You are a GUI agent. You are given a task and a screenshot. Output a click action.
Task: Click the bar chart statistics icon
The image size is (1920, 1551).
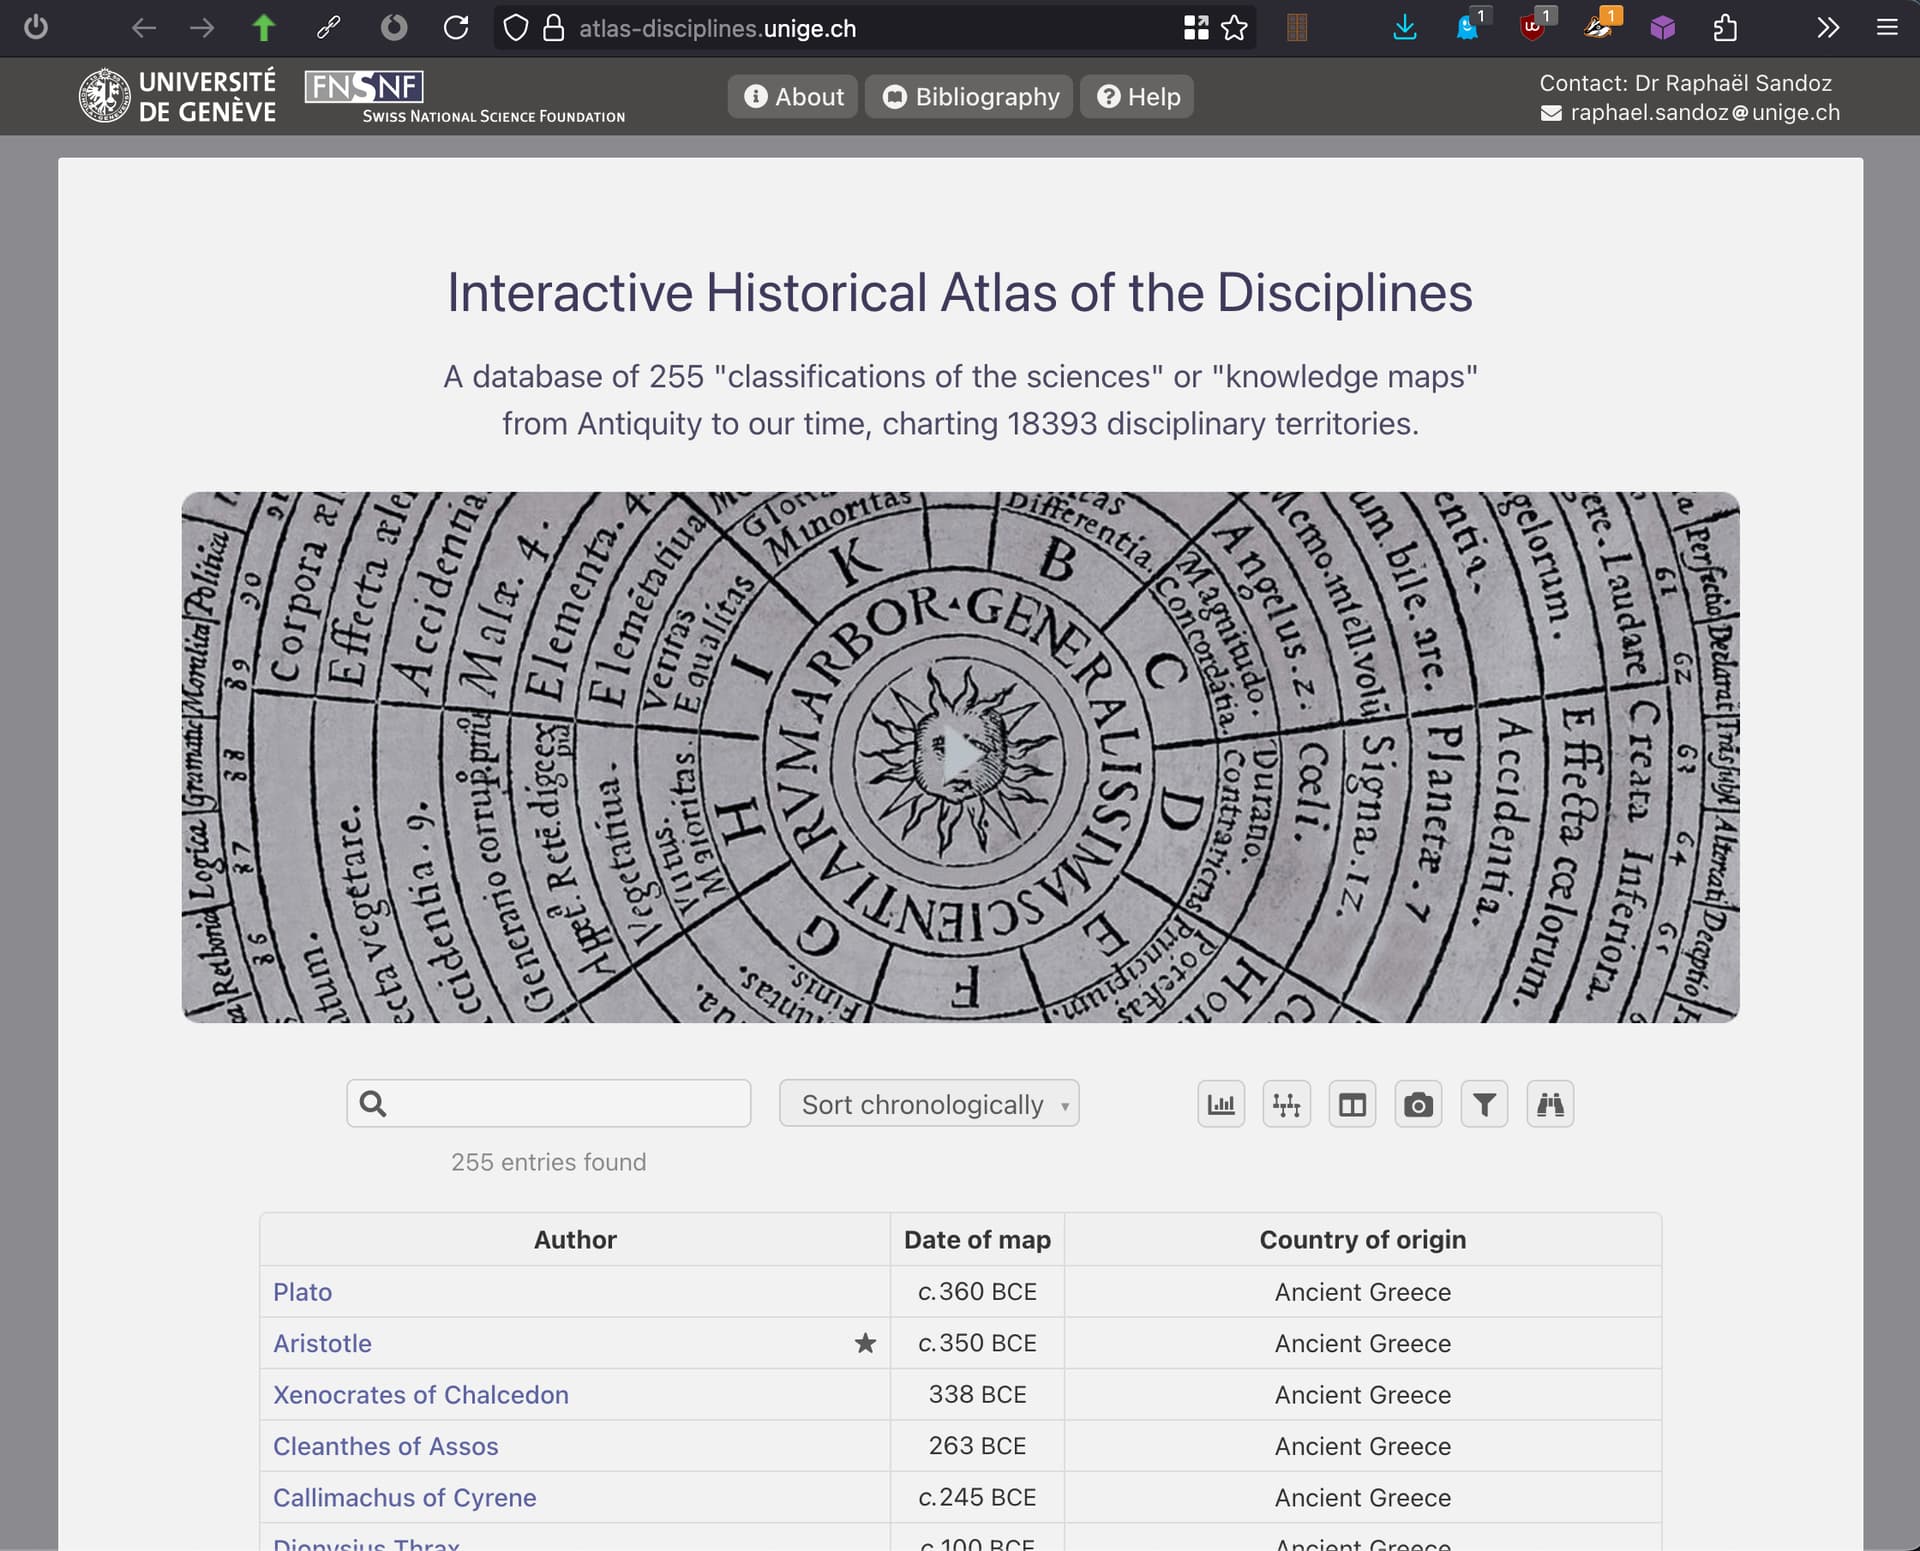click(x=1221, y=1104)
